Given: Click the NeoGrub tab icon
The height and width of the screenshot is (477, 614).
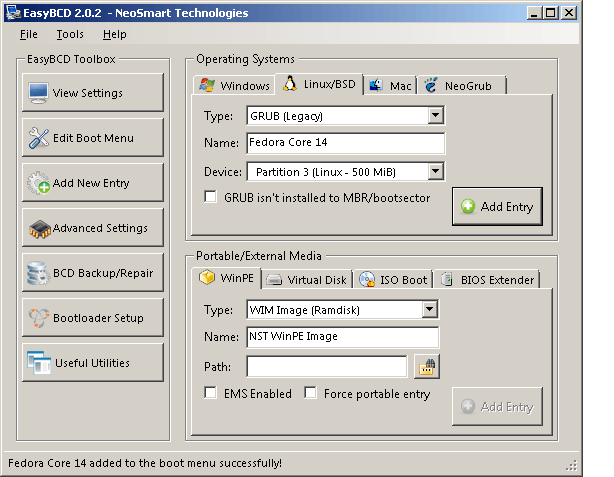Looking at the screenshot, I should coord(431,85).
